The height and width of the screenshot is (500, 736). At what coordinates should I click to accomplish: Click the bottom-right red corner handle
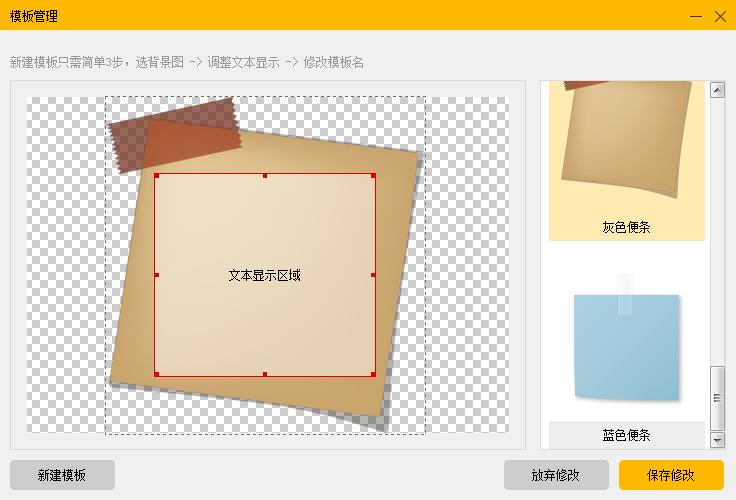coord(374,374)
